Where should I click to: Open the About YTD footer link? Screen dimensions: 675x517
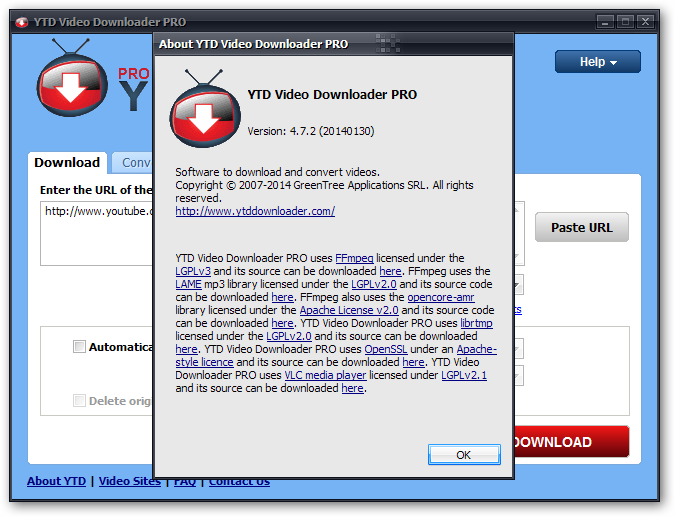tap(56, 481)
